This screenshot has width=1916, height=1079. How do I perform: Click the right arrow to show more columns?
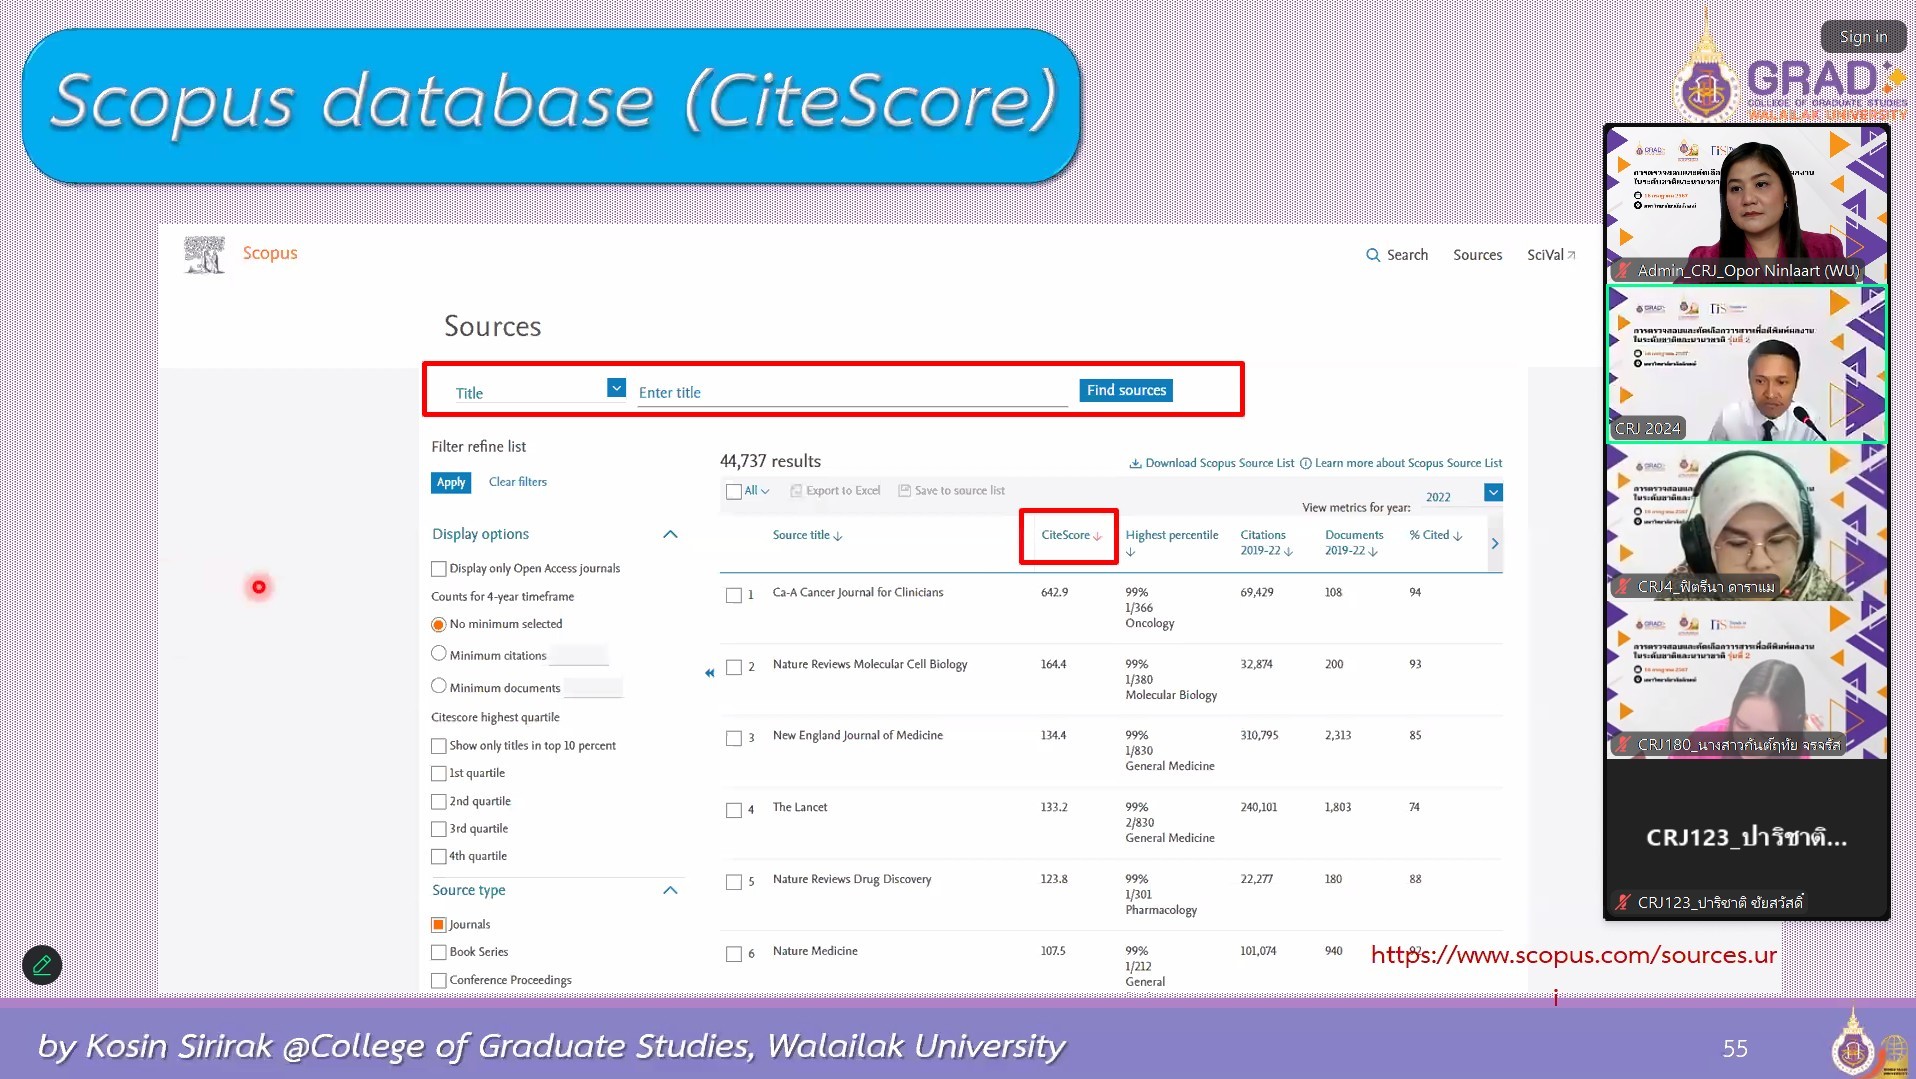(x=1495, y=544)
